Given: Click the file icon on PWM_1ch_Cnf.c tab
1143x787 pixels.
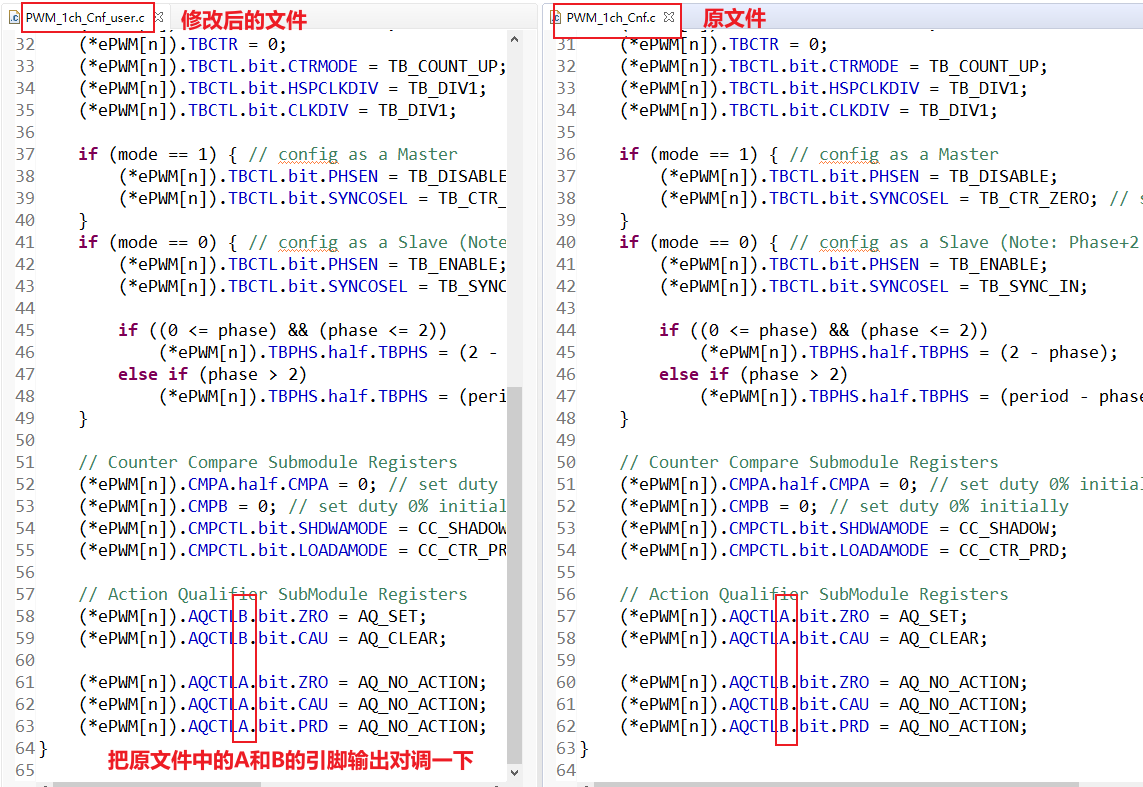Looking at the screenshot, I should [x=556, y=18].
